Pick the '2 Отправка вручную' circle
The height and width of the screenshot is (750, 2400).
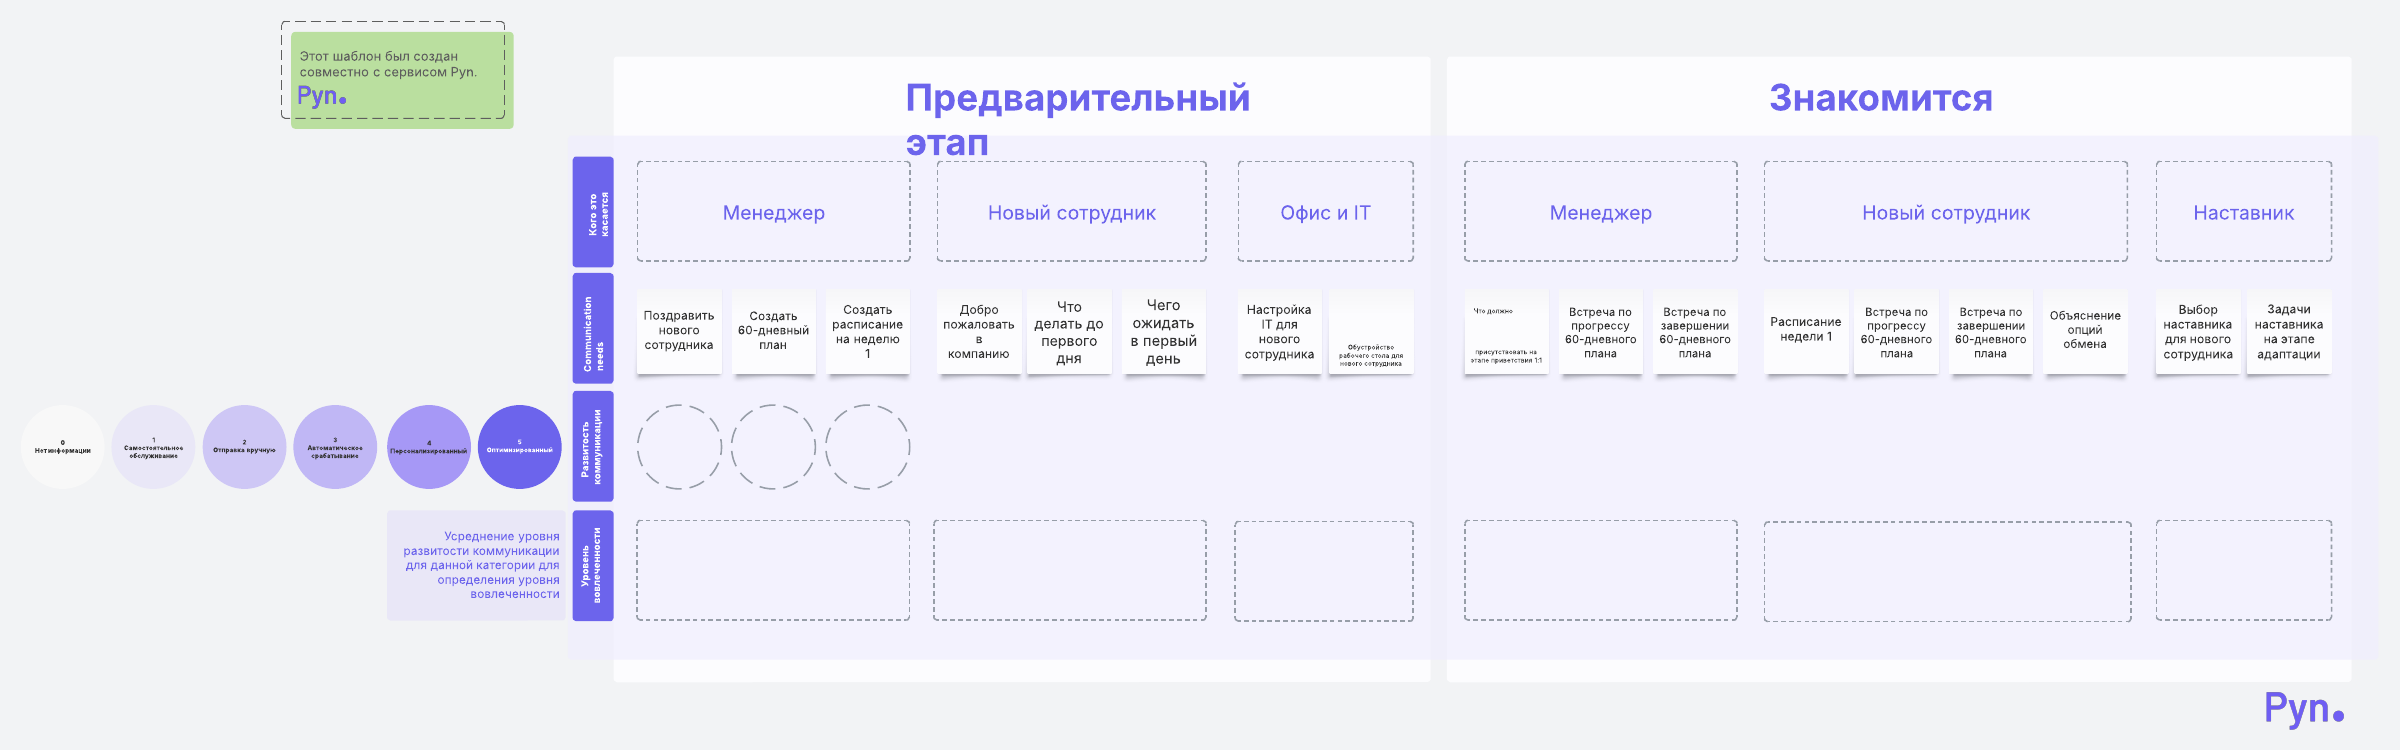(x=244, y=447)
